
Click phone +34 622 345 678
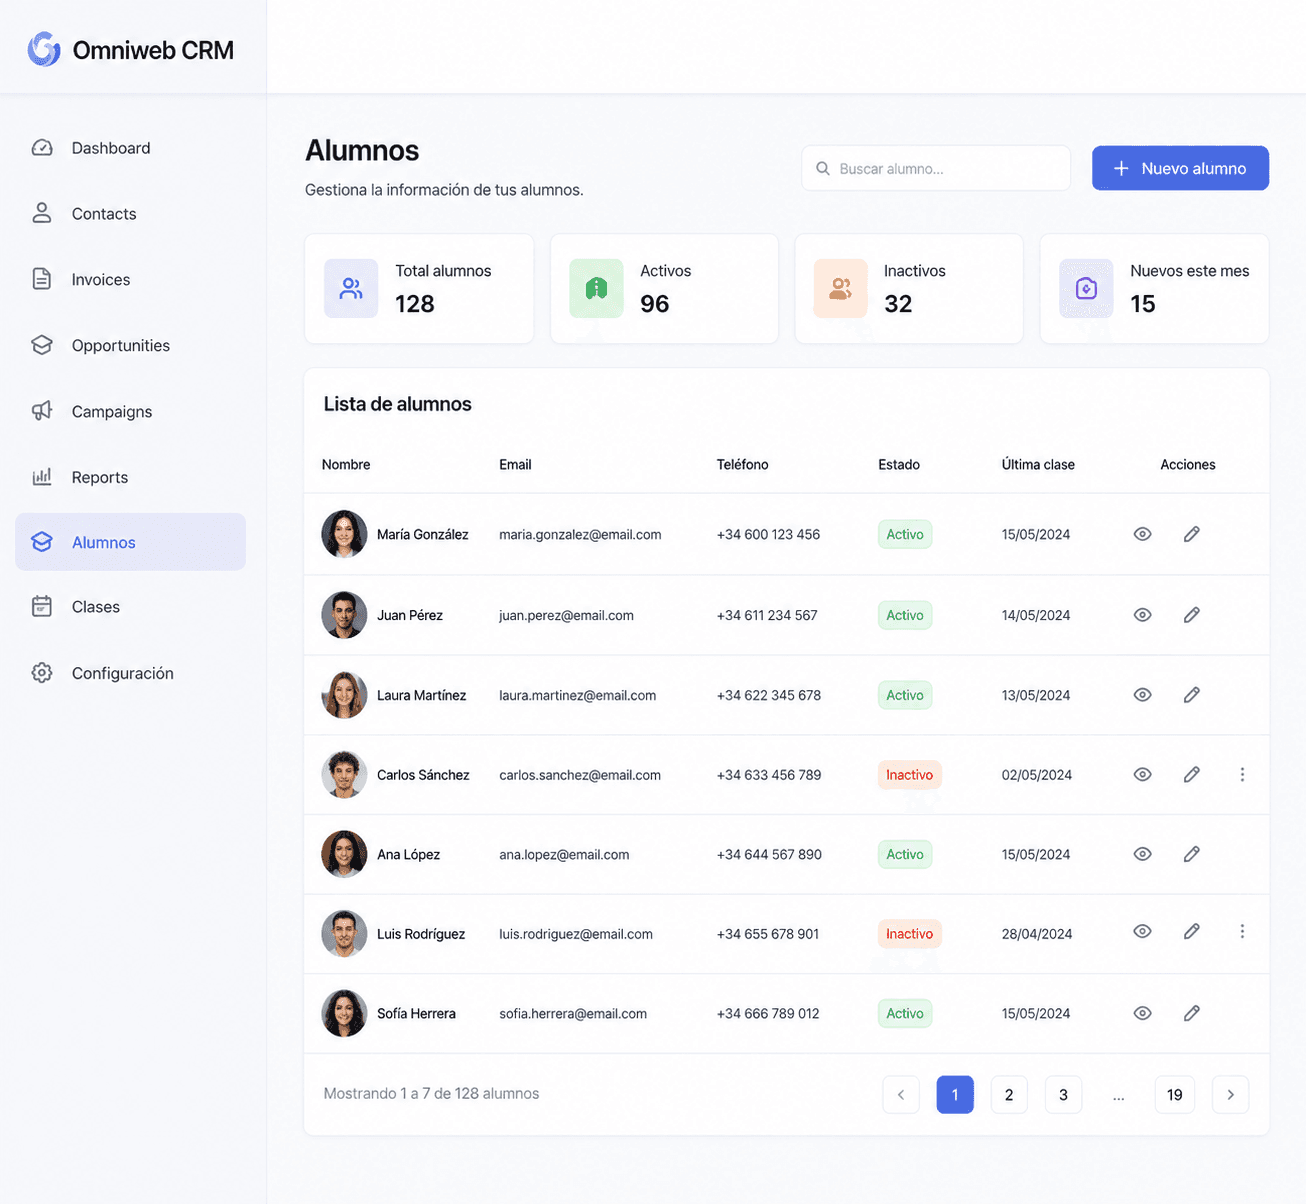click(769, 696)
